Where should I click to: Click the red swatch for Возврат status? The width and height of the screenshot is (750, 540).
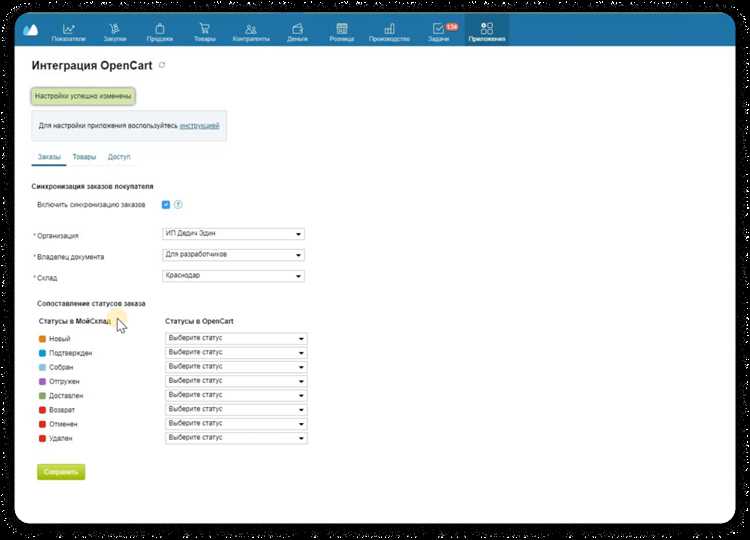42,410
